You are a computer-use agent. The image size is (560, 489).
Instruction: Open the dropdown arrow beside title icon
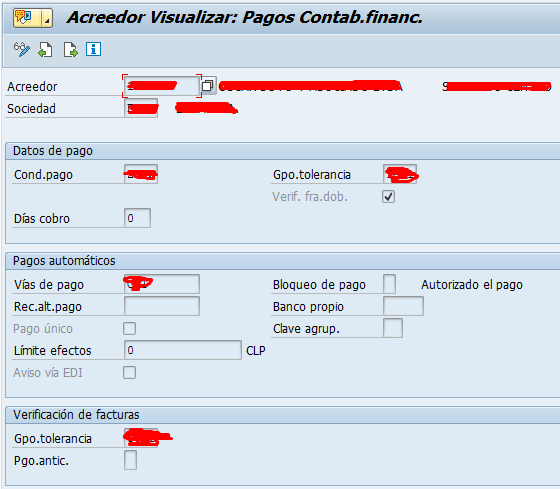tap(47, 18)
